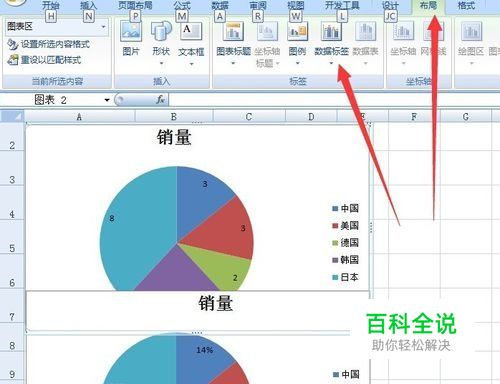Expand the Shapes (形状) dropdown arrow
The height and width of the screenshot is (384, 500).
click(x=161, y=63)
